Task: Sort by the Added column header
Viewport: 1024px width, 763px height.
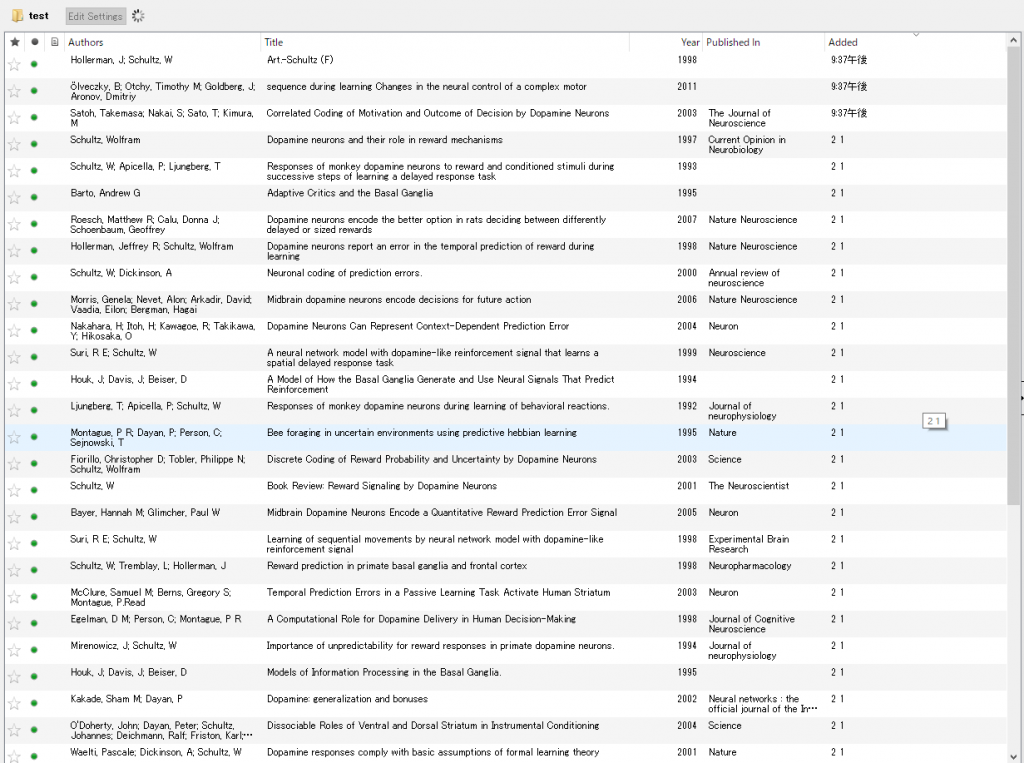Action: tap(842, 42)
